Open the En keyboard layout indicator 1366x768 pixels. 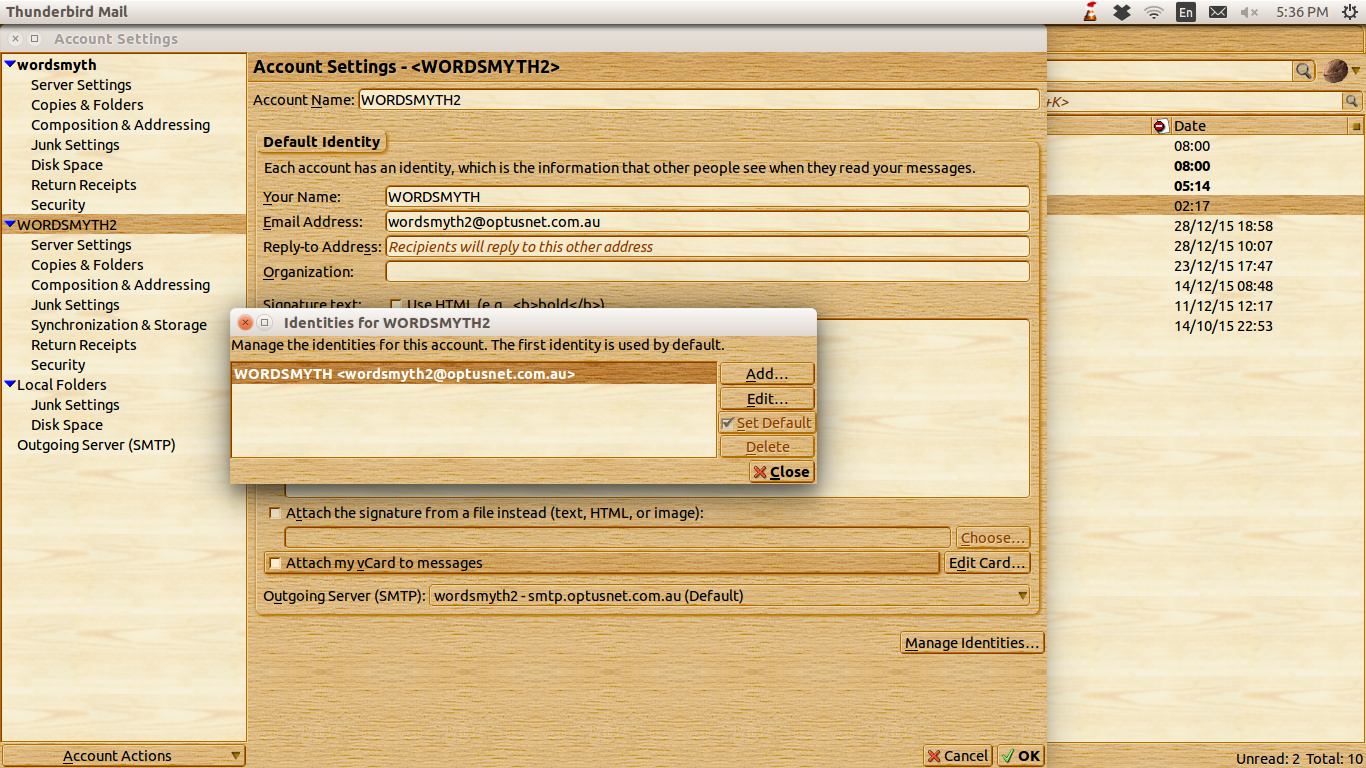[x=1186, y=12]
